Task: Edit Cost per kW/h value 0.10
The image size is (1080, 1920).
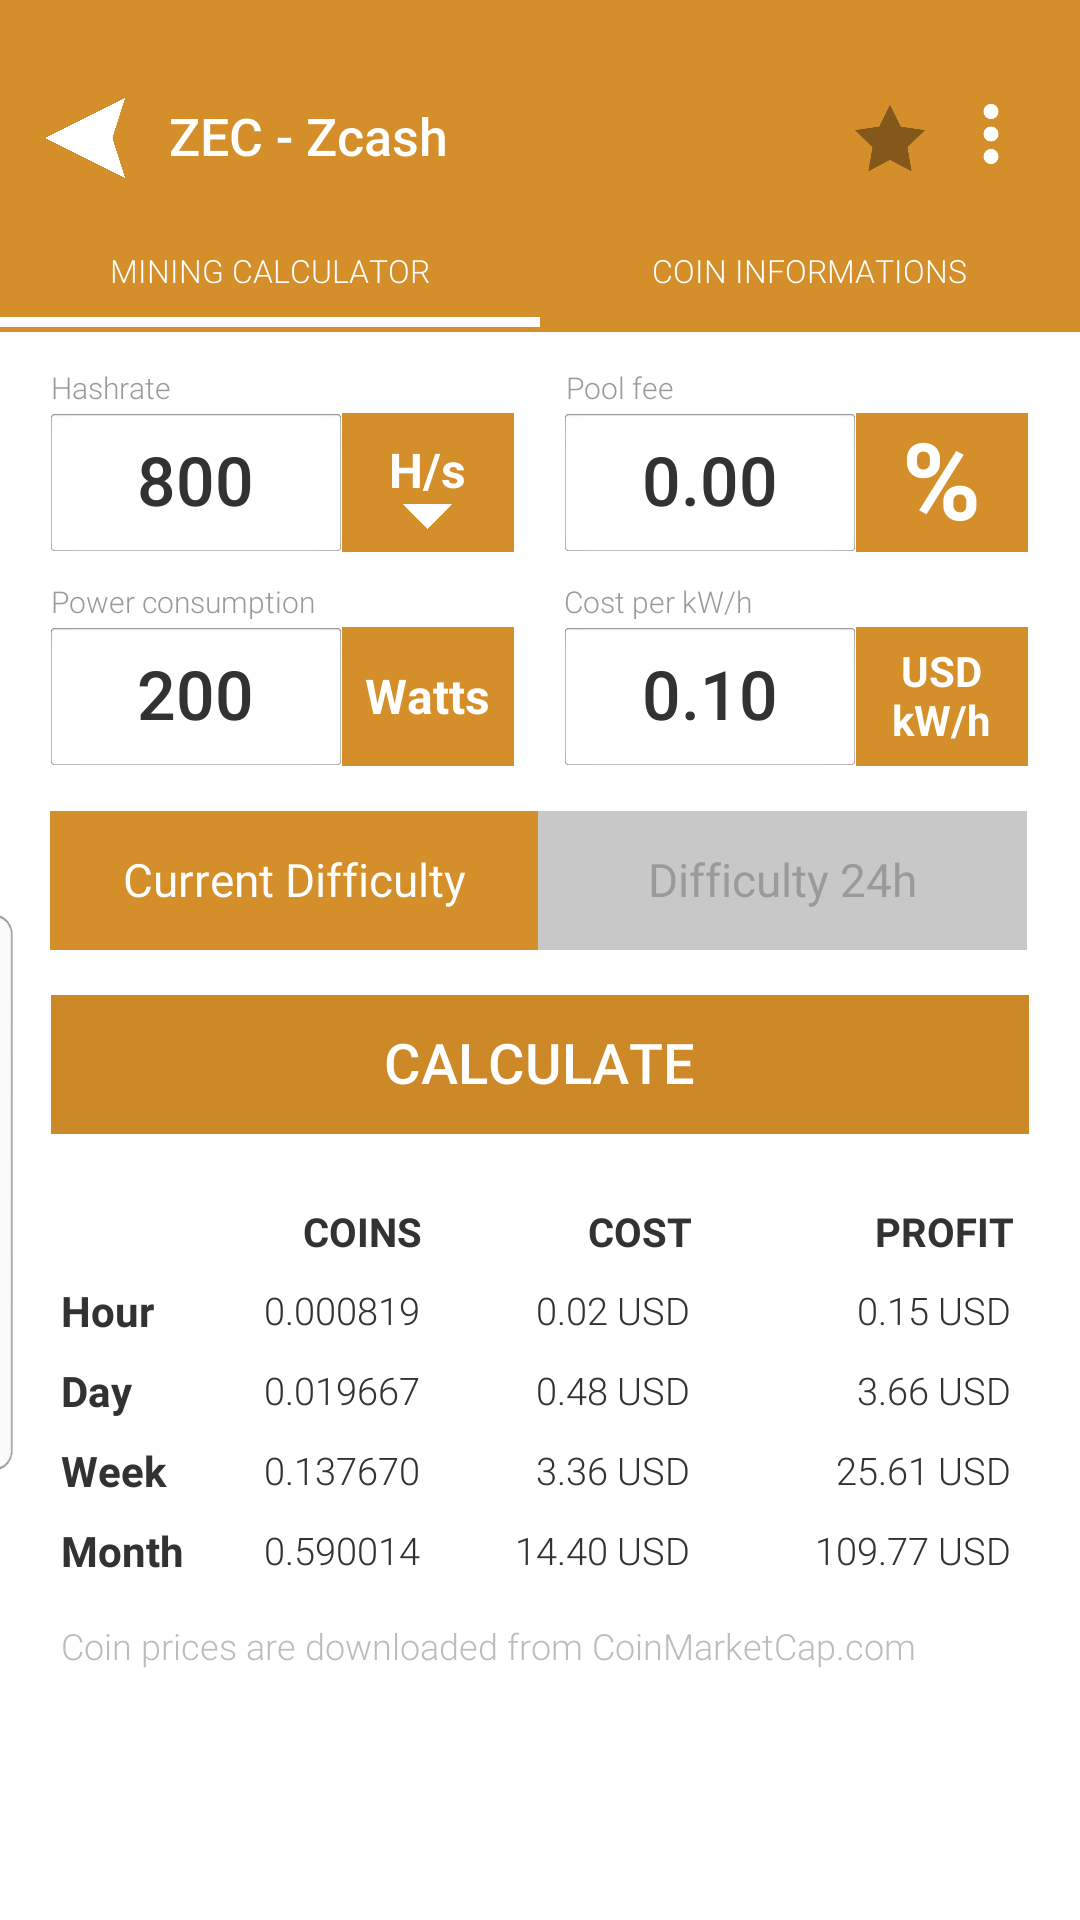Action: (710, 696)
